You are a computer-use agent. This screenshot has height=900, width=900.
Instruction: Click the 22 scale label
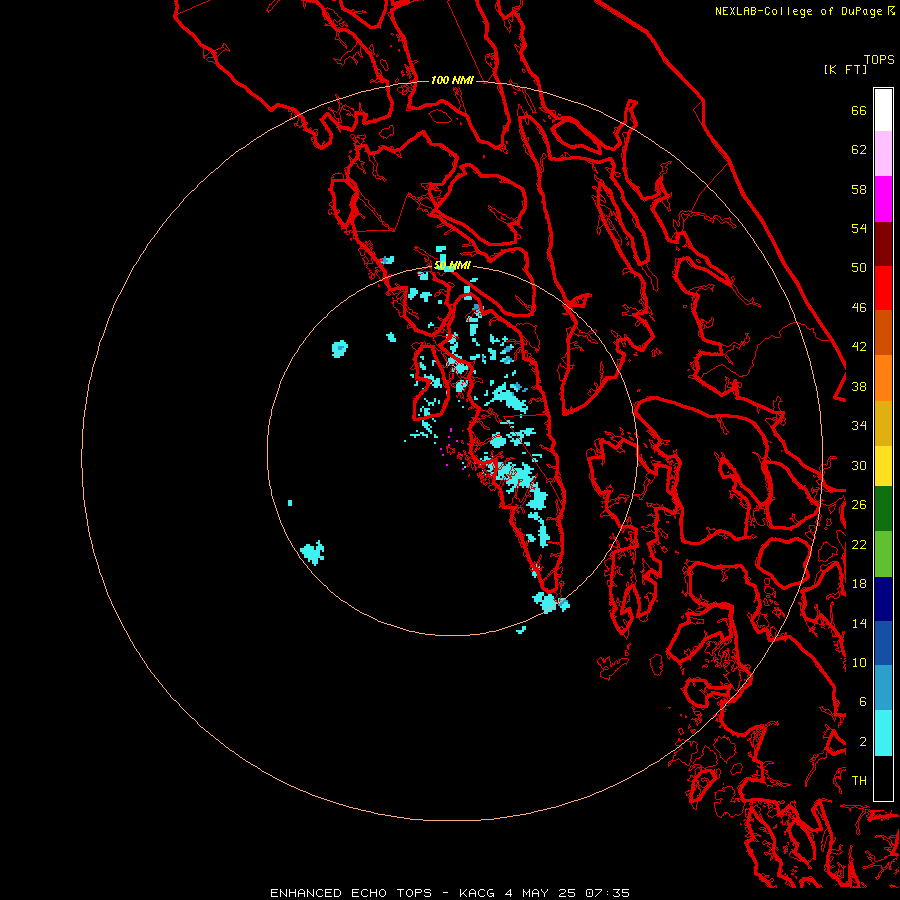pos(859,544)
